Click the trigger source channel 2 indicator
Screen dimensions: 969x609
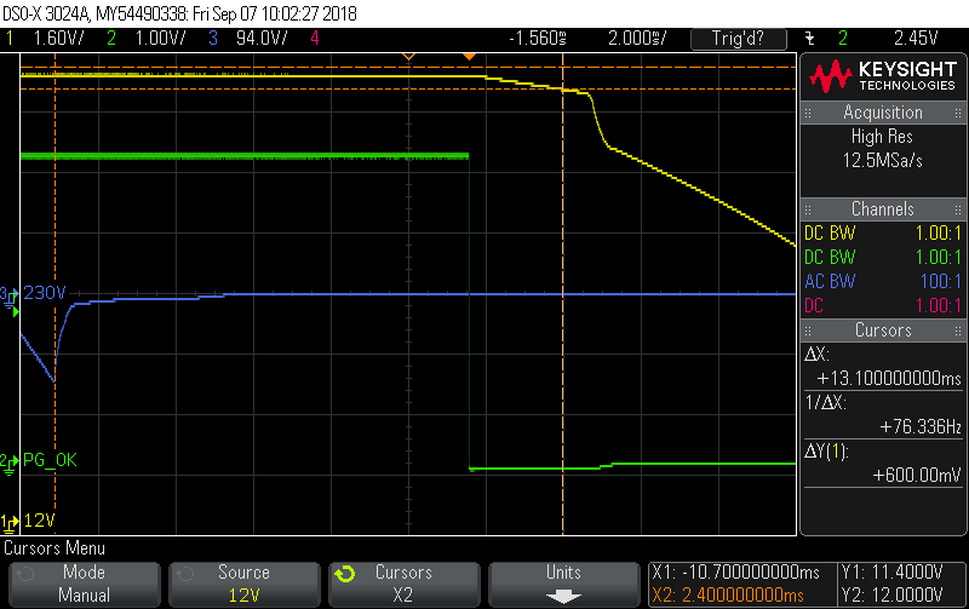(x=843, y=38)
